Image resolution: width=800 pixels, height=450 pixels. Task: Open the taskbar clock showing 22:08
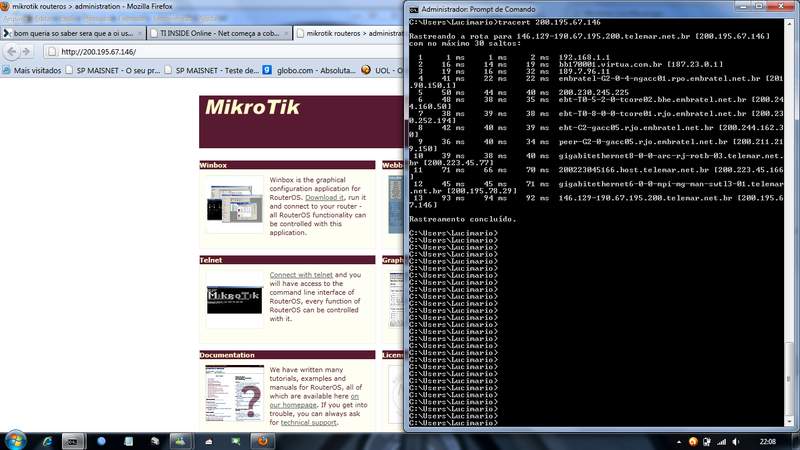767,442
